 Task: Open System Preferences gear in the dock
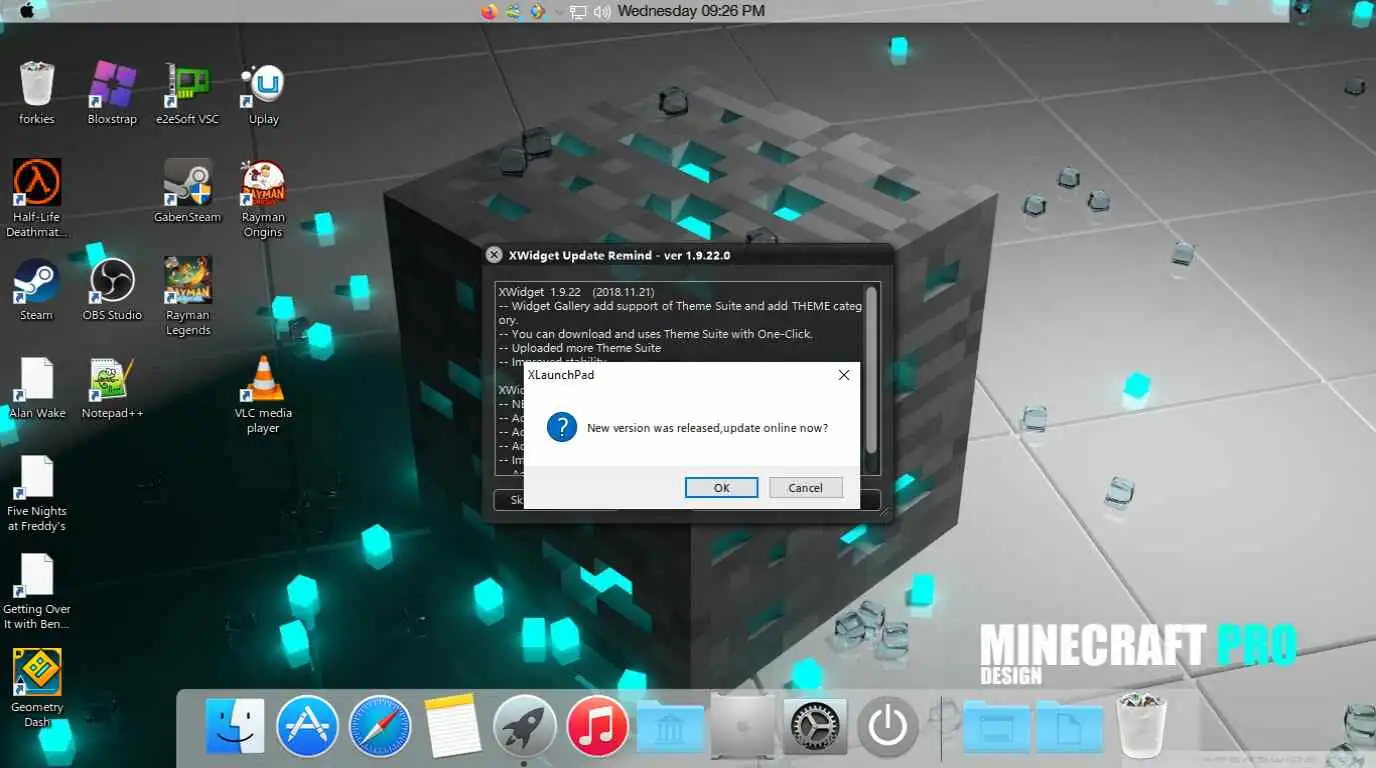[815, 726]
